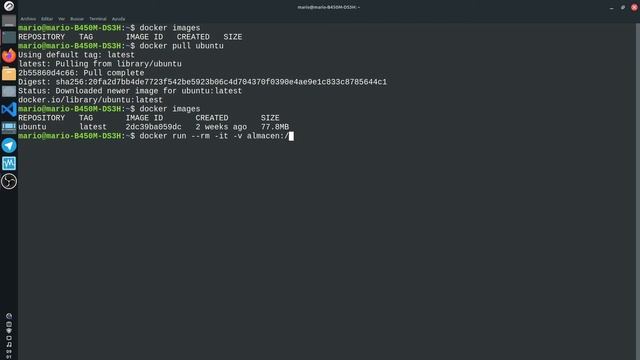
Task: Click the 'docker pull ubuntu' command text
Action: click(x=182, y=46)
